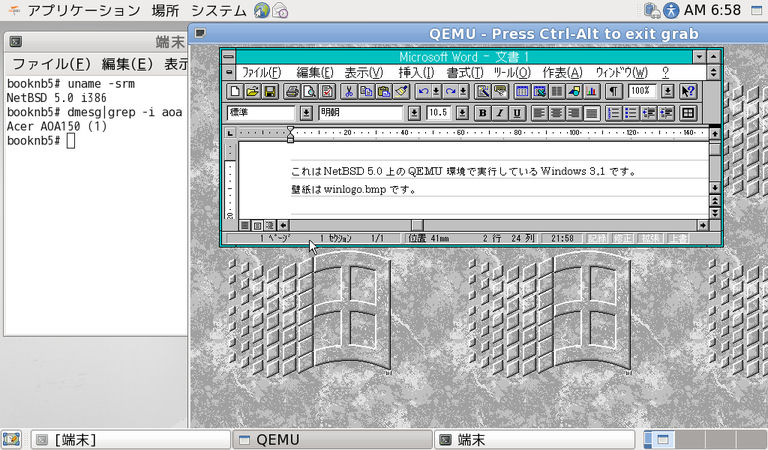Switch to outline view button
Image resolution: width=768 pixels, height=450 pixels.
(270, 225)
